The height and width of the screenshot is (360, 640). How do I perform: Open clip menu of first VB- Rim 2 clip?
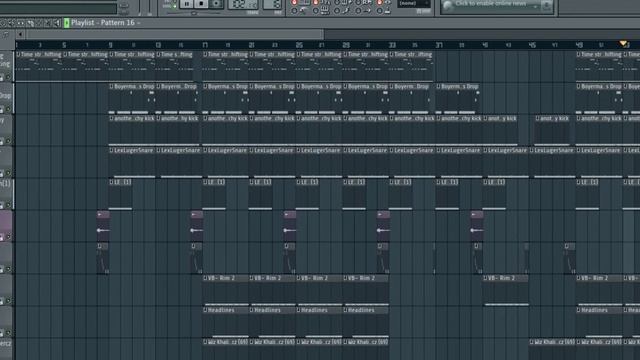[205, 278]
